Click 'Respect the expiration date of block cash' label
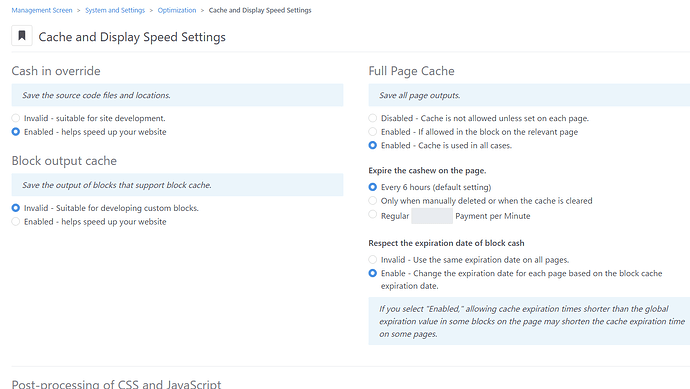 coord(446,243)
